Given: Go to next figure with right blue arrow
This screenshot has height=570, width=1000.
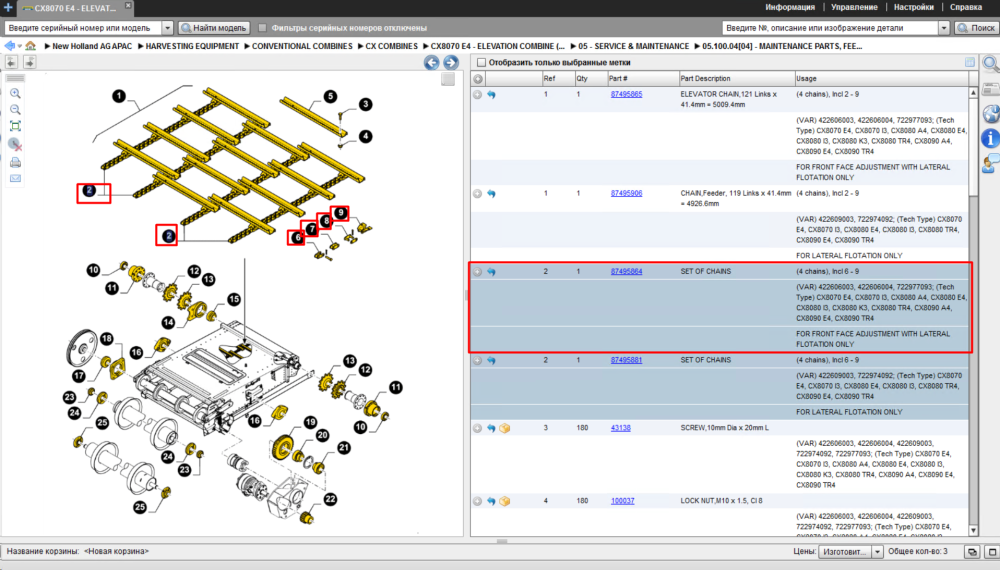Looking at the screenshot, I should (451, 62).
